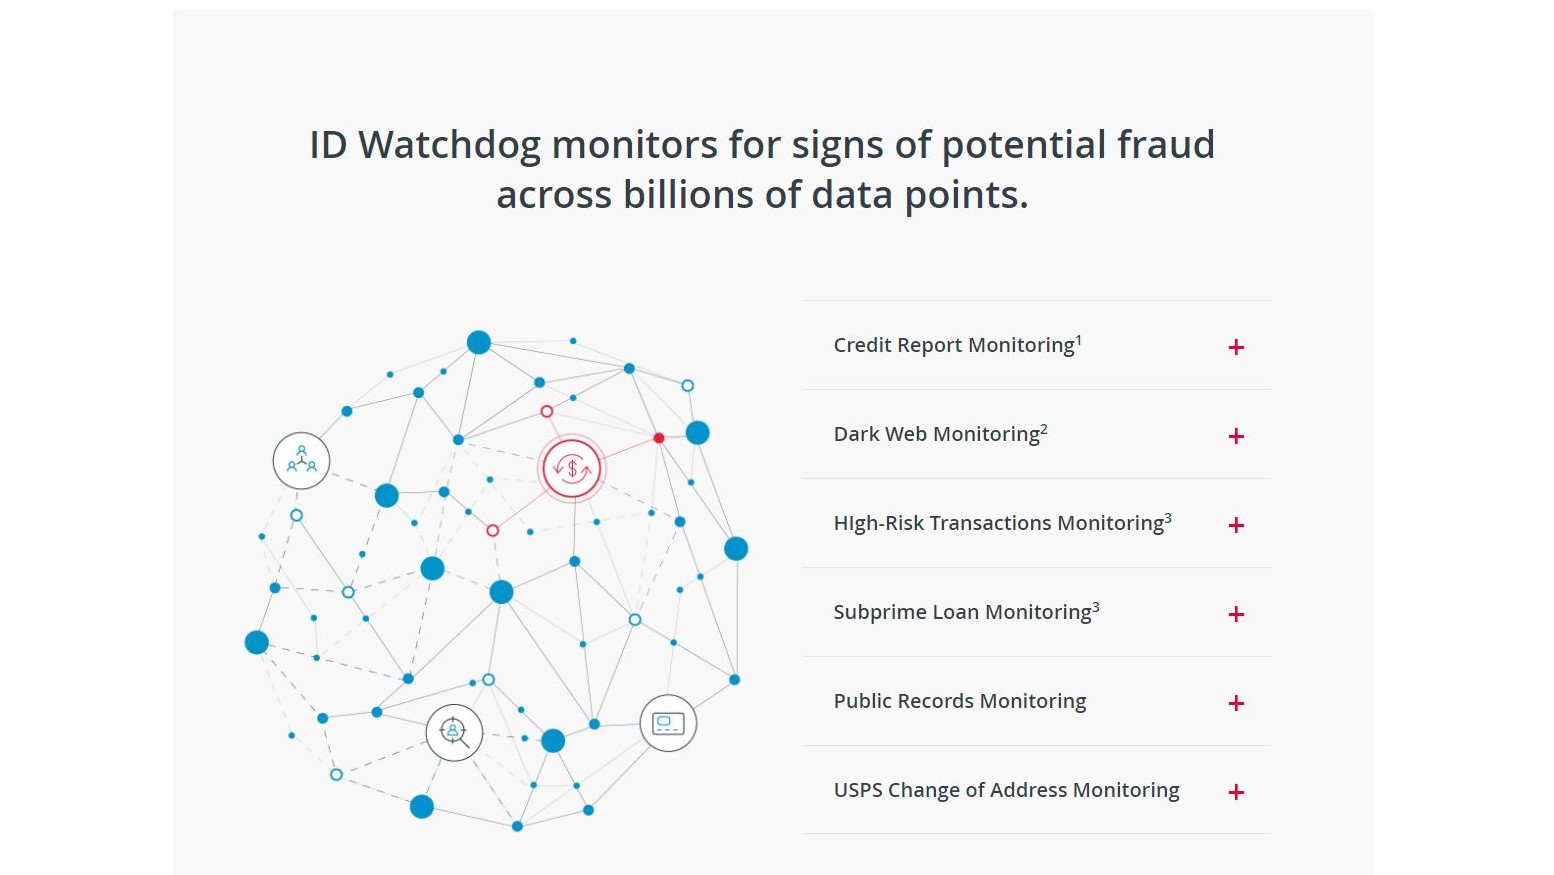The height and width of the screenshot is (875, 1554).
Task: Open the Credit Report Monitoring label
Action: pyautogui.click(x=957, y=345)
